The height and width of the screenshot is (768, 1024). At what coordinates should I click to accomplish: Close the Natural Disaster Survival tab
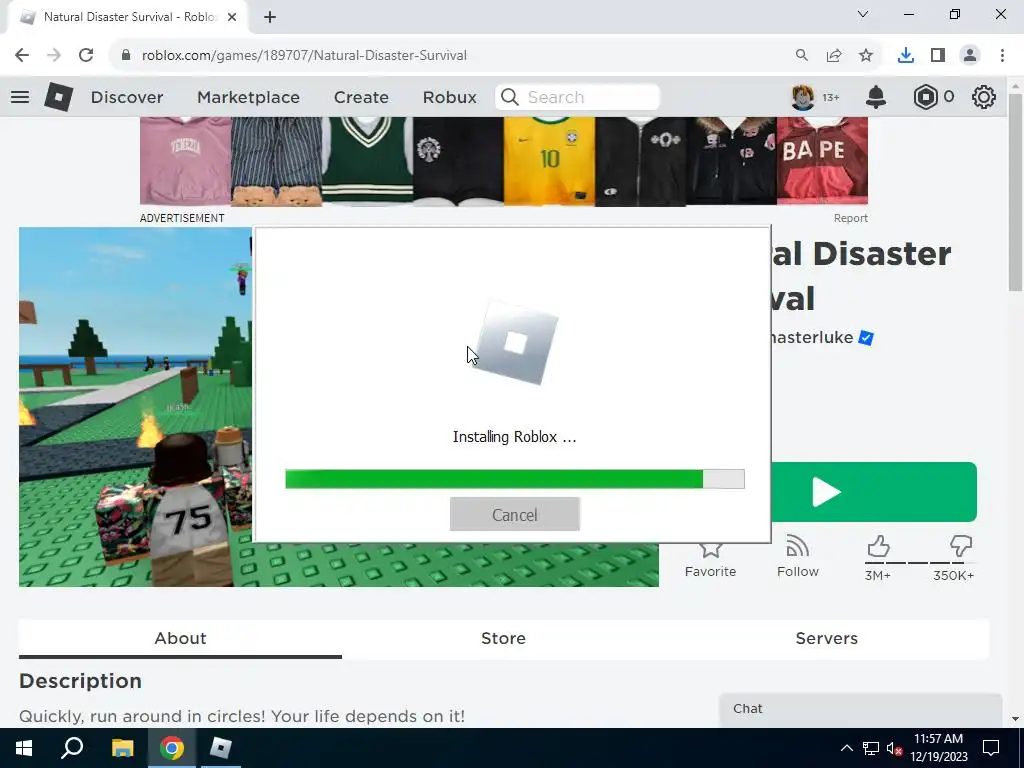pos(232,17)
